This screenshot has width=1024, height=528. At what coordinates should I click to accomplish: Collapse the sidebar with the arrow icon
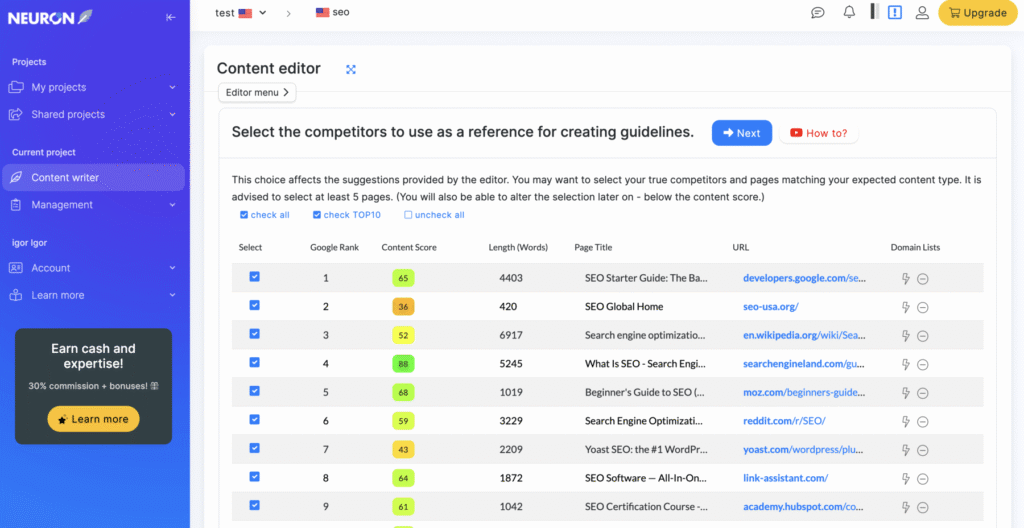pyautogui.click(x=171, y=18)
